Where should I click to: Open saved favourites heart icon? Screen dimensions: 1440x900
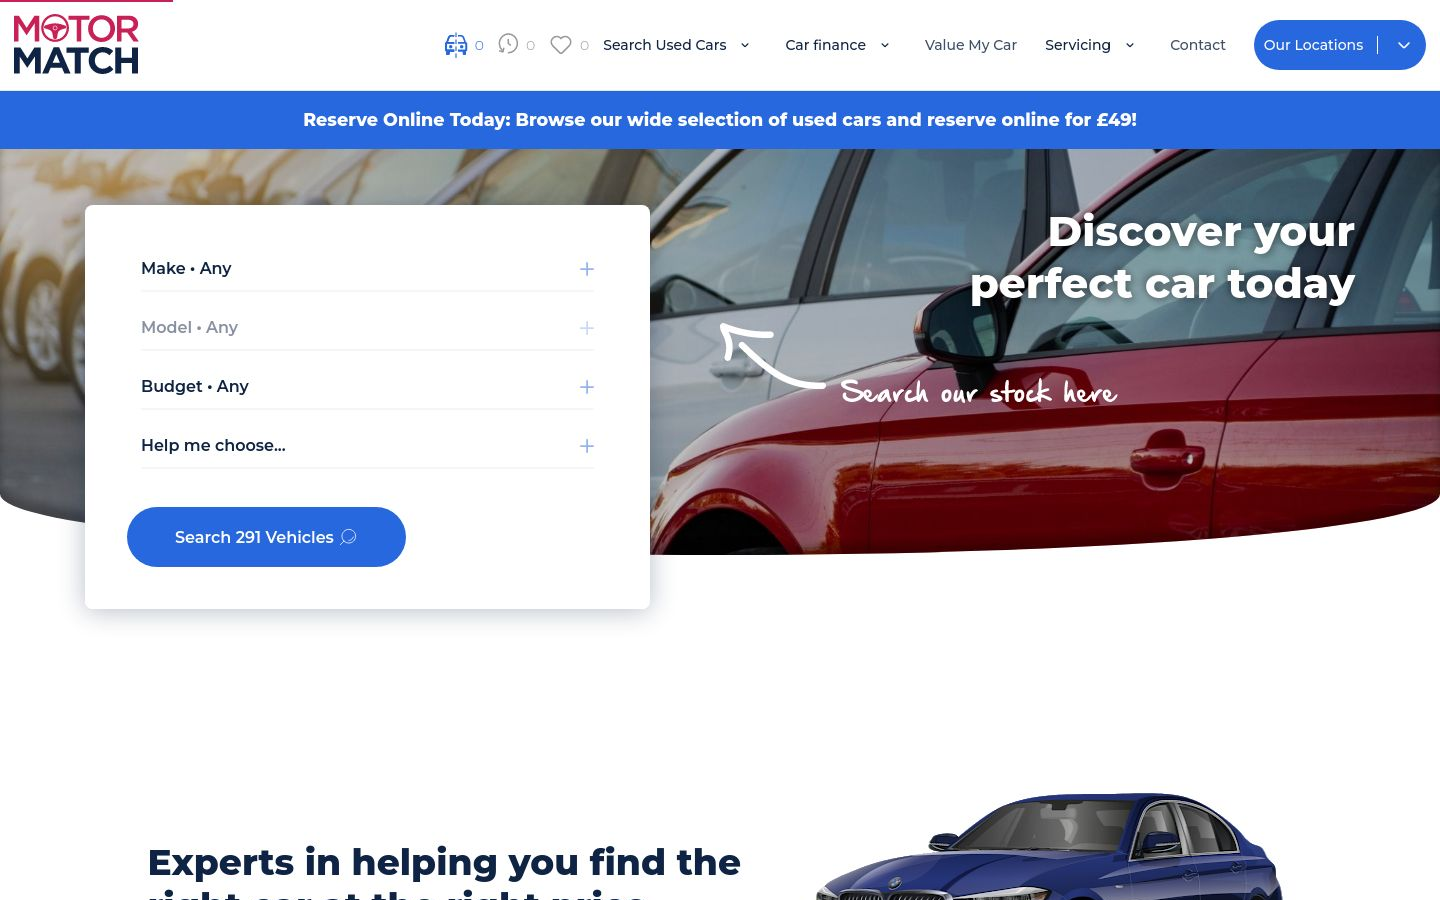(561, 45)
